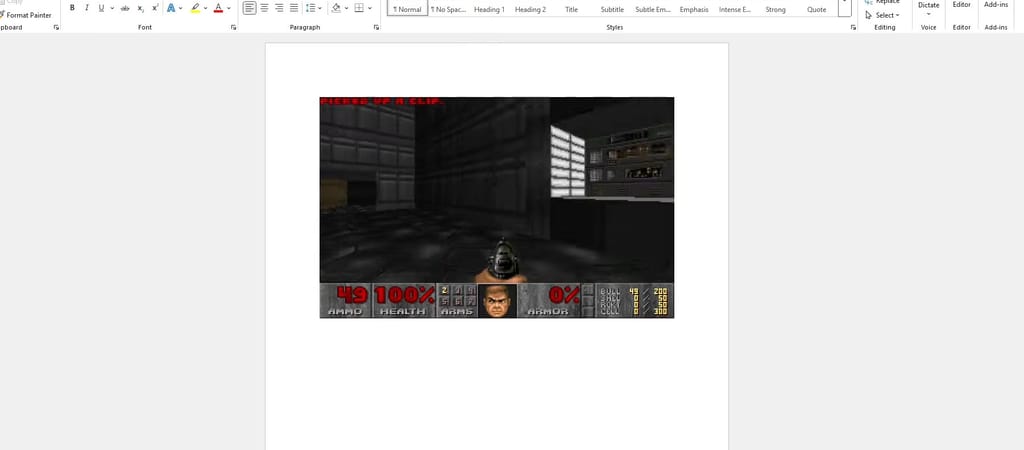
Task: Select the Doom screenshot image in document
Action: point(496,207)
